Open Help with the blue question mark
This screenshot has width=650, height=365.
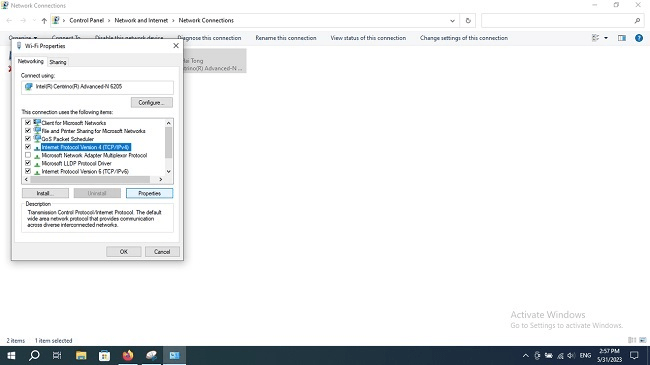pyautogui.click(x=639, y=38)
